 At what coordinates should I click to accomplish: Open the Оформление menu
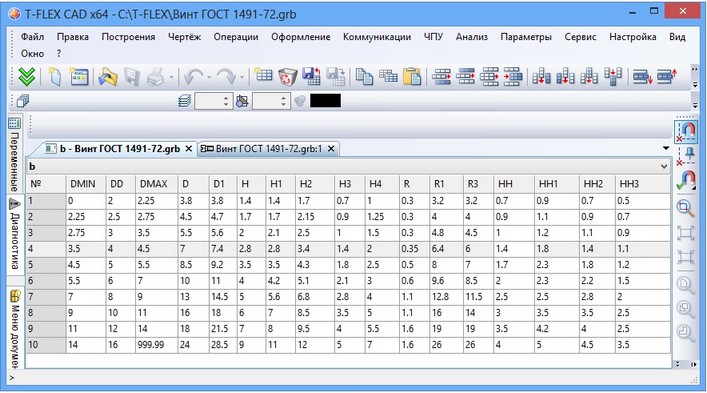[301, 37]
